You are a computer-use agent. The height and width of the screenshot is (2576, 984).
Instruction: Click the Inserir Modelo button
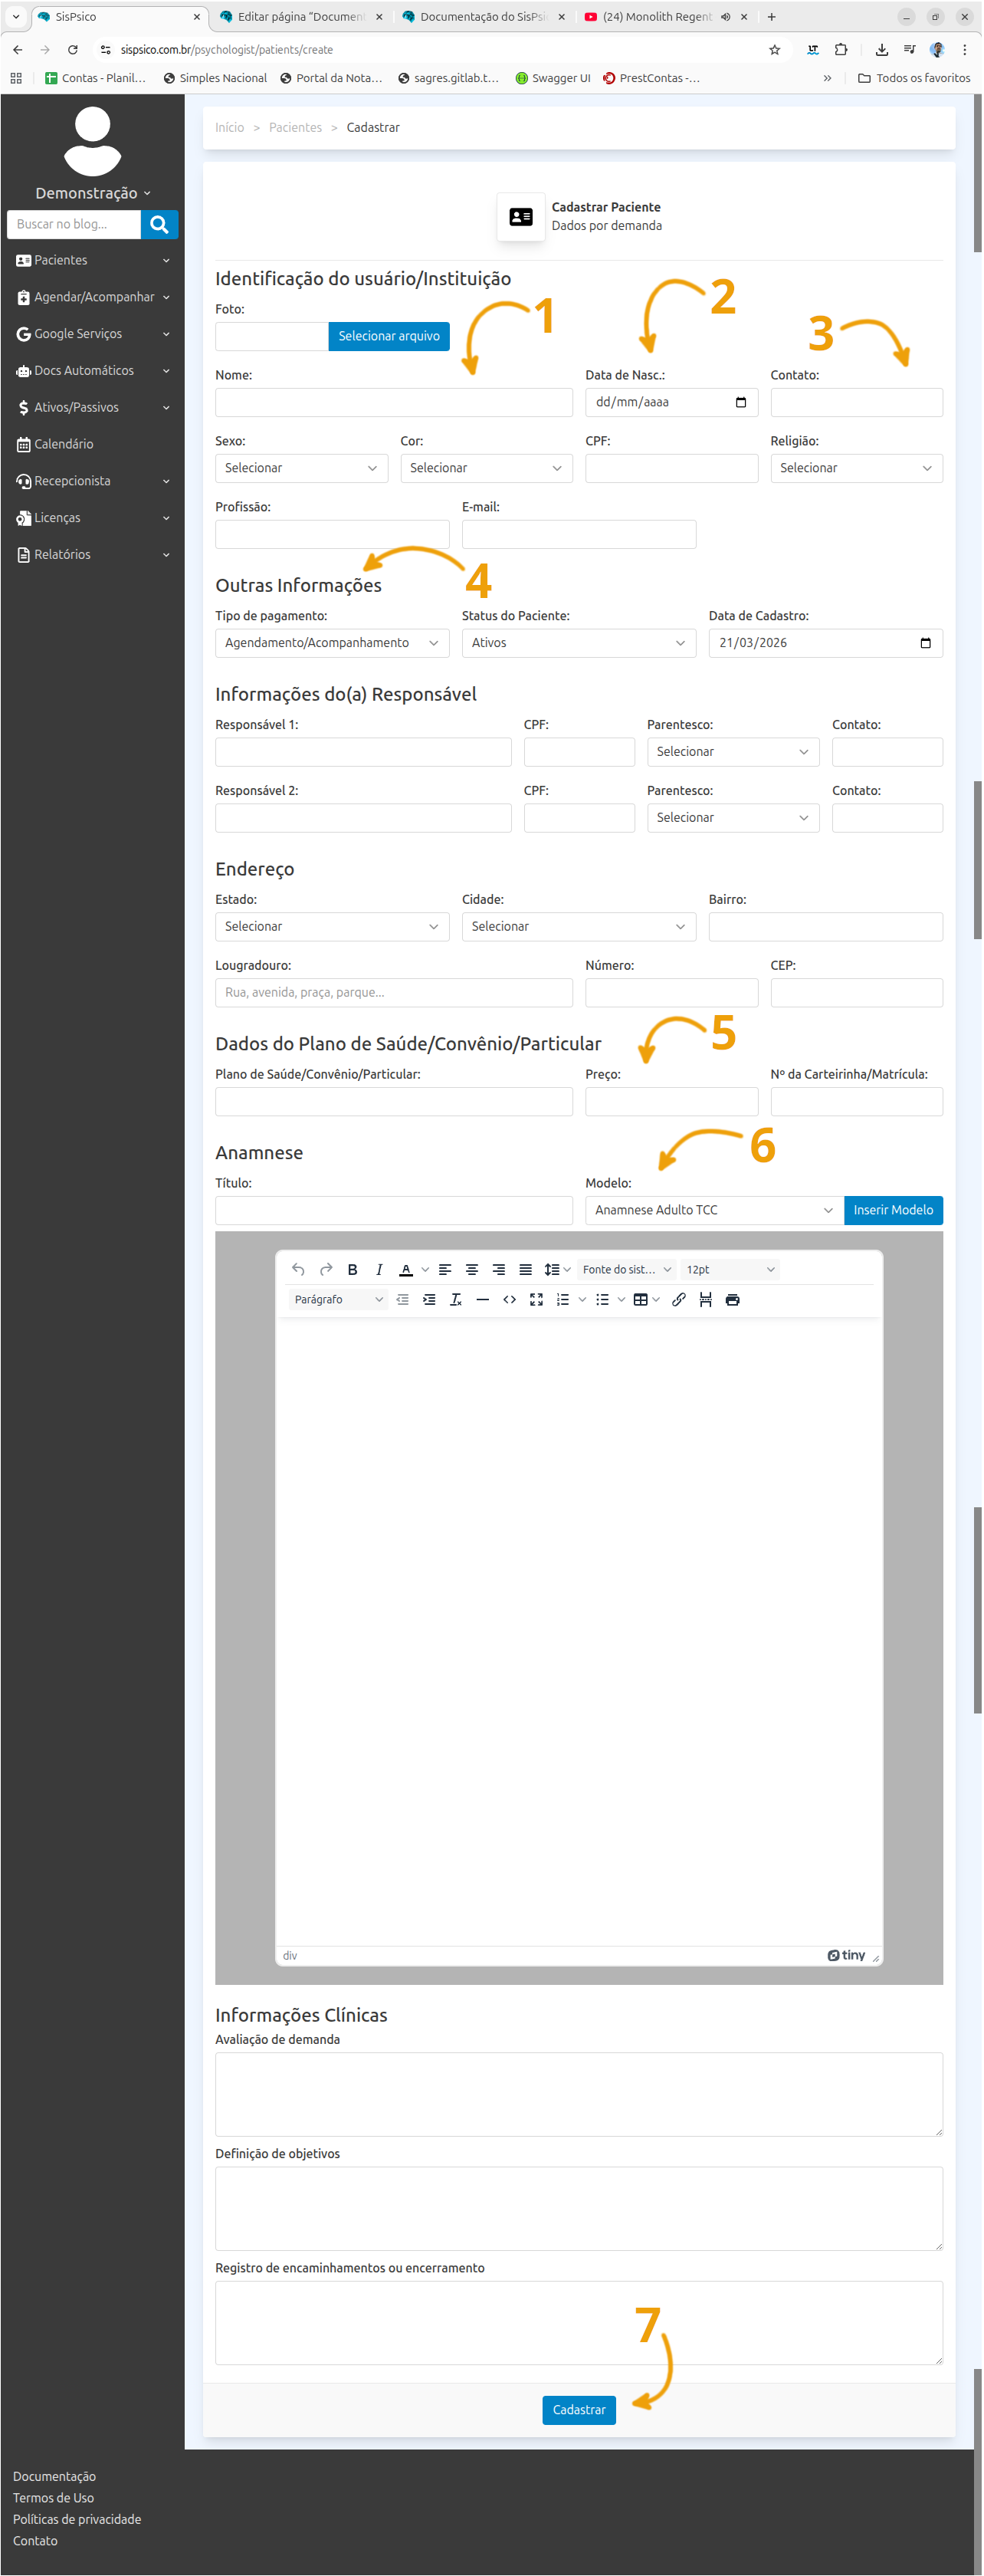pos(893,1210)
